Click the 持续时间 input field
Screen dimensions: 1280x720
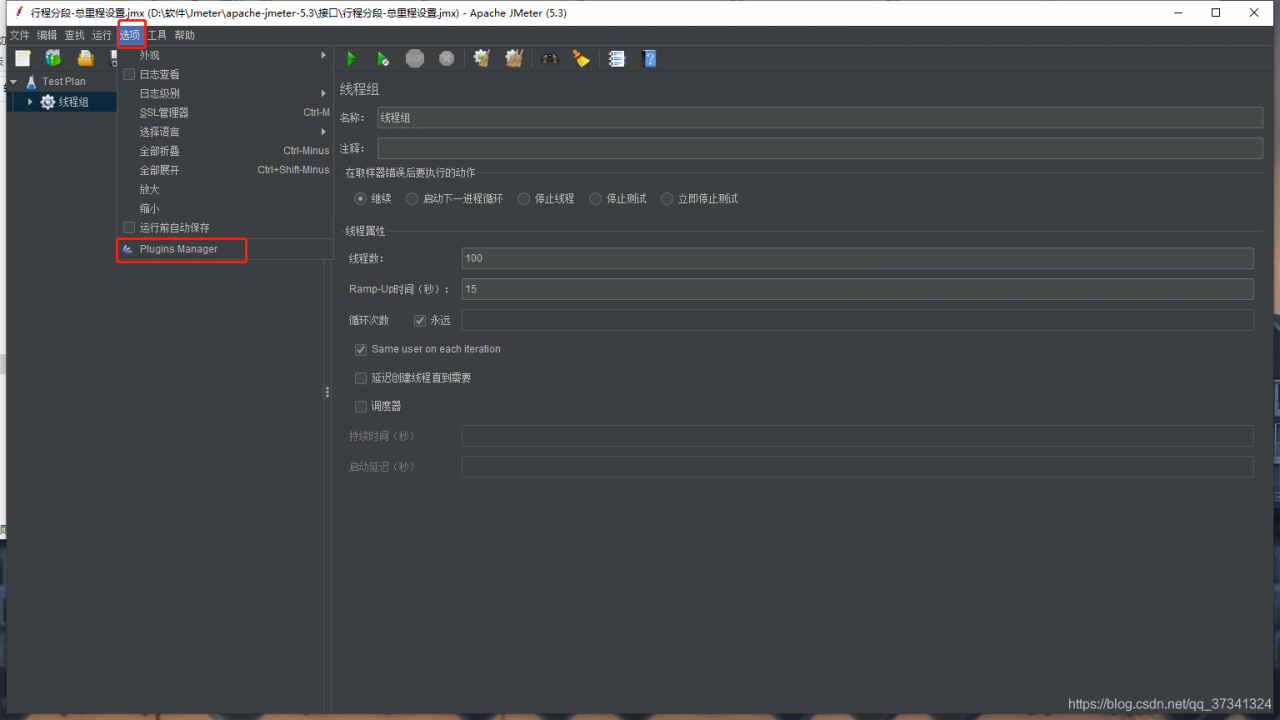tap(858, 436)
